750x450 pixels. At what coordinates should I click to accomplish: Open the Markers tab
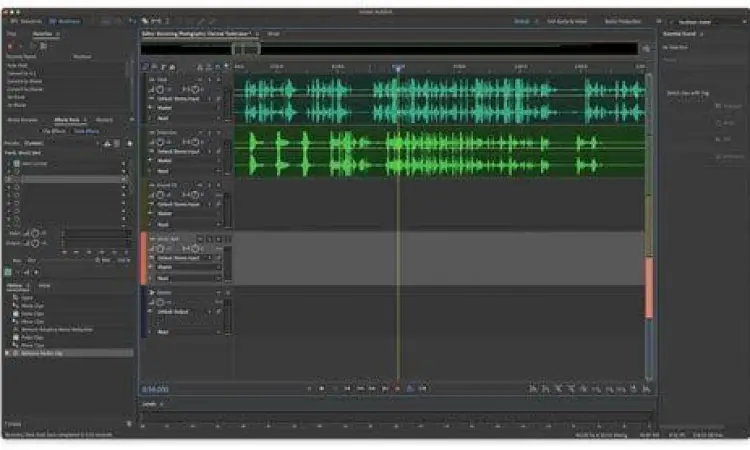[x=104, y=120]
